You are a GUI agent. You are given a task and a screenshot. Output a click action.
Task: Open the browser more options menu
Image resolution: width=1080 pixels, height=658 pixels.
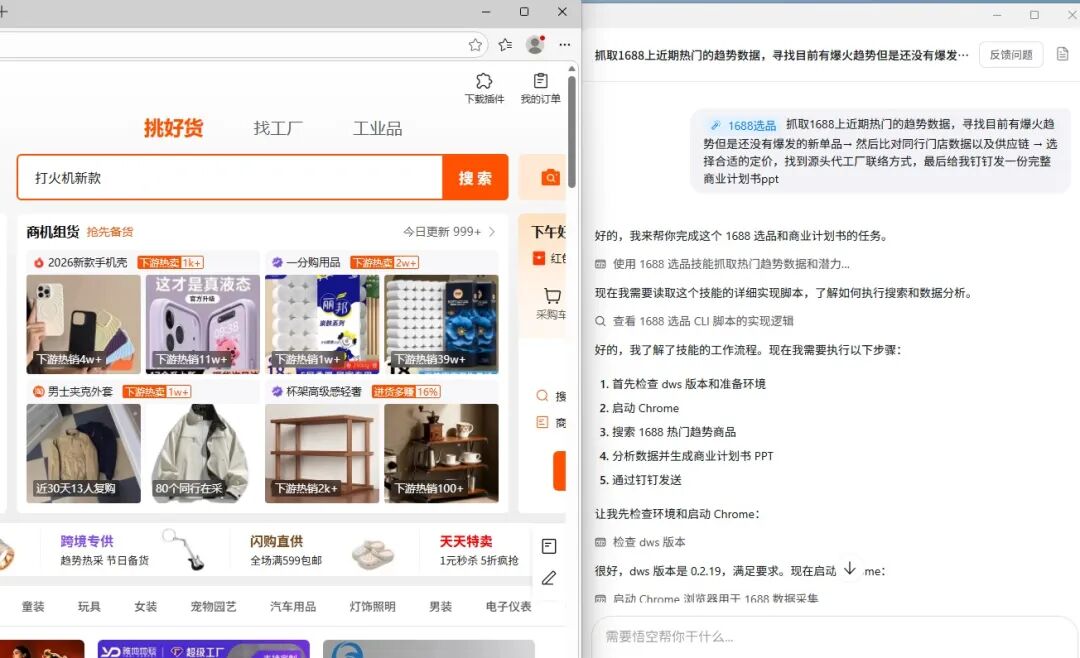click(564, 46)
